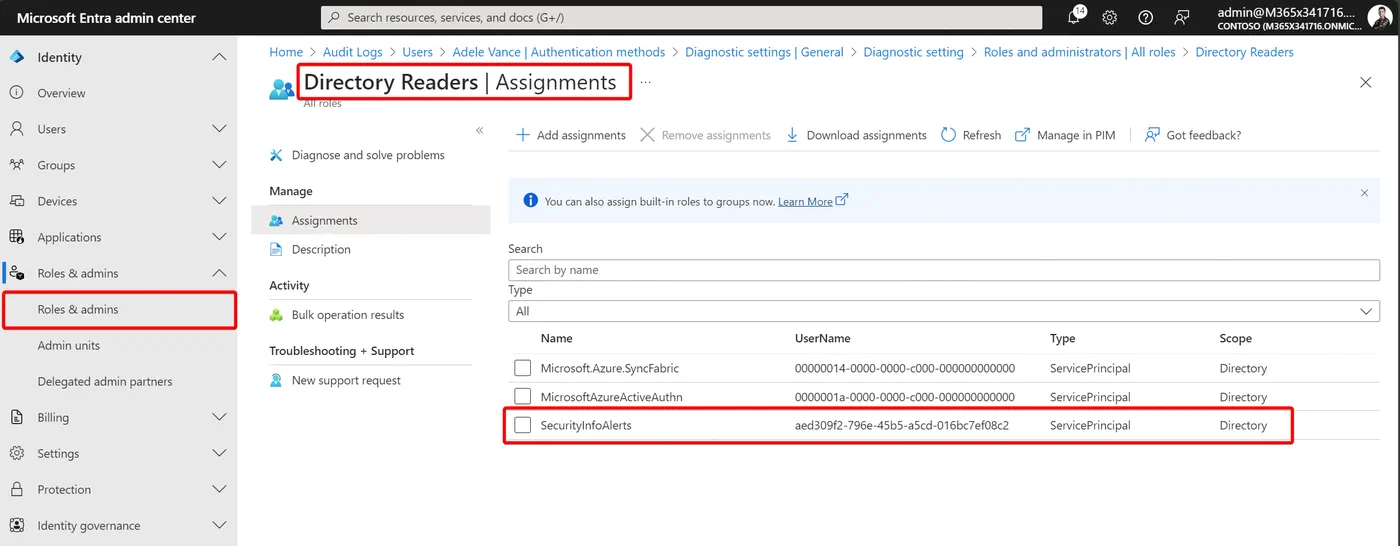This screenshot has height=546, width=1400.
Task: Click the plus icon for Add assignments
Action: 523,135
